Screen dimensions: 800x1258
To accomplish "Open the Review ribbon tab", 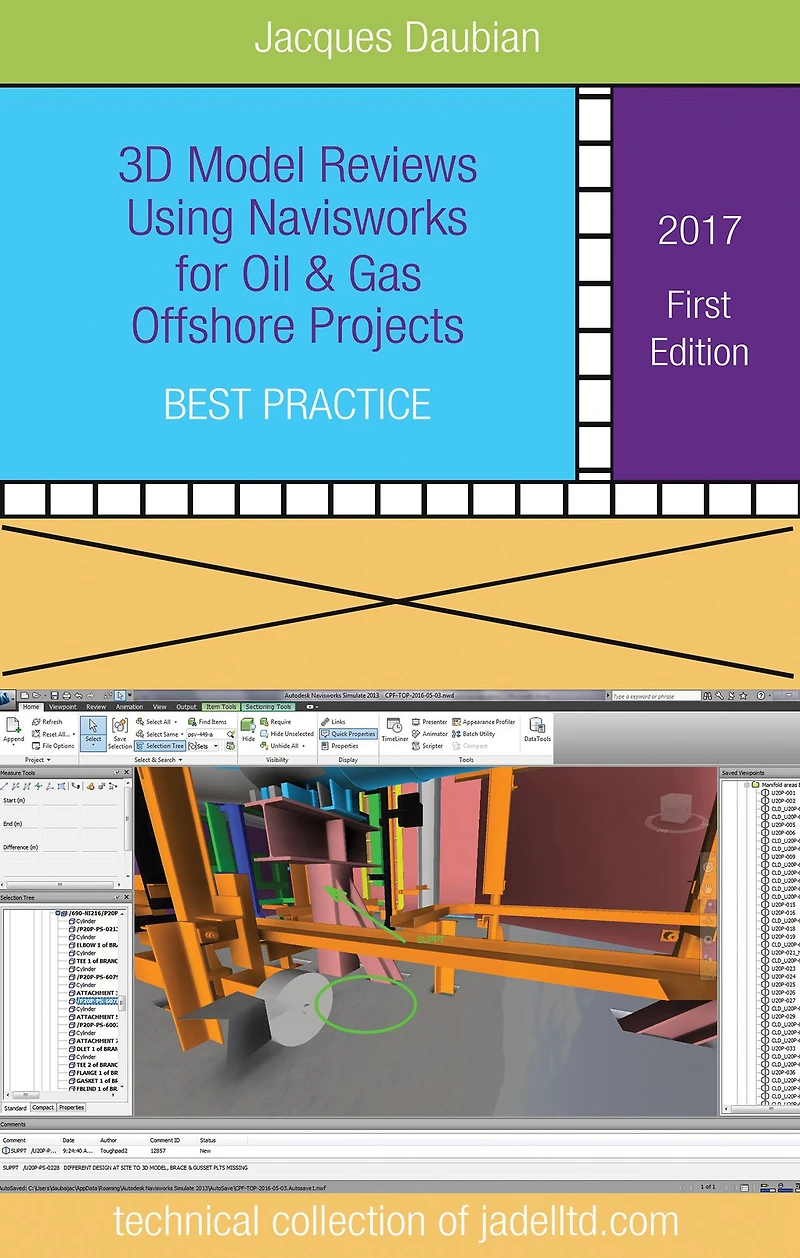I will tap(96, 706).
